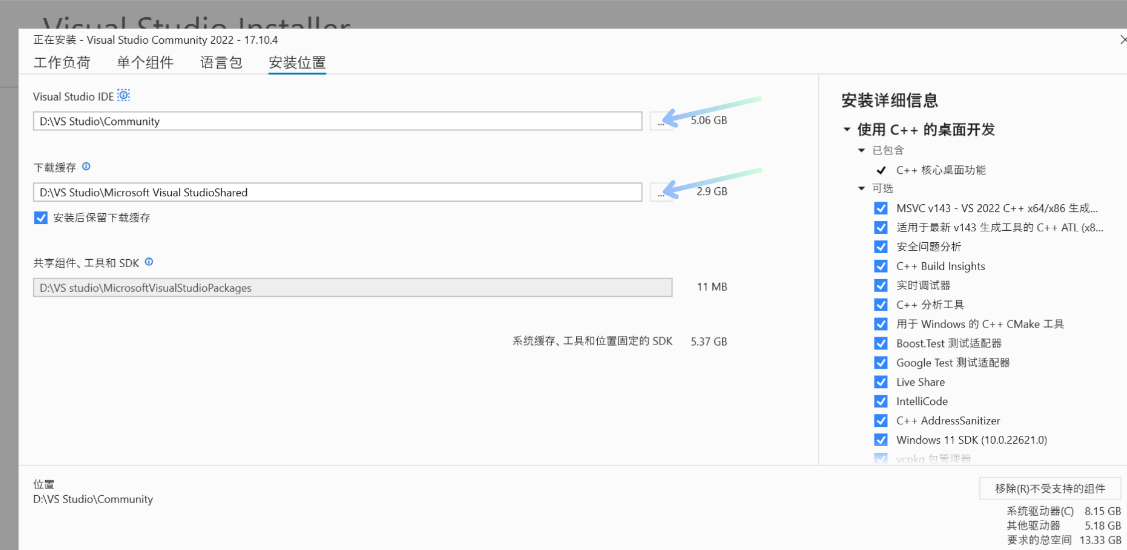Browse for Visual Studio IDE install folder
Image resolution: width=1127 pixels, height=550 pixels.
pos(661,122)
